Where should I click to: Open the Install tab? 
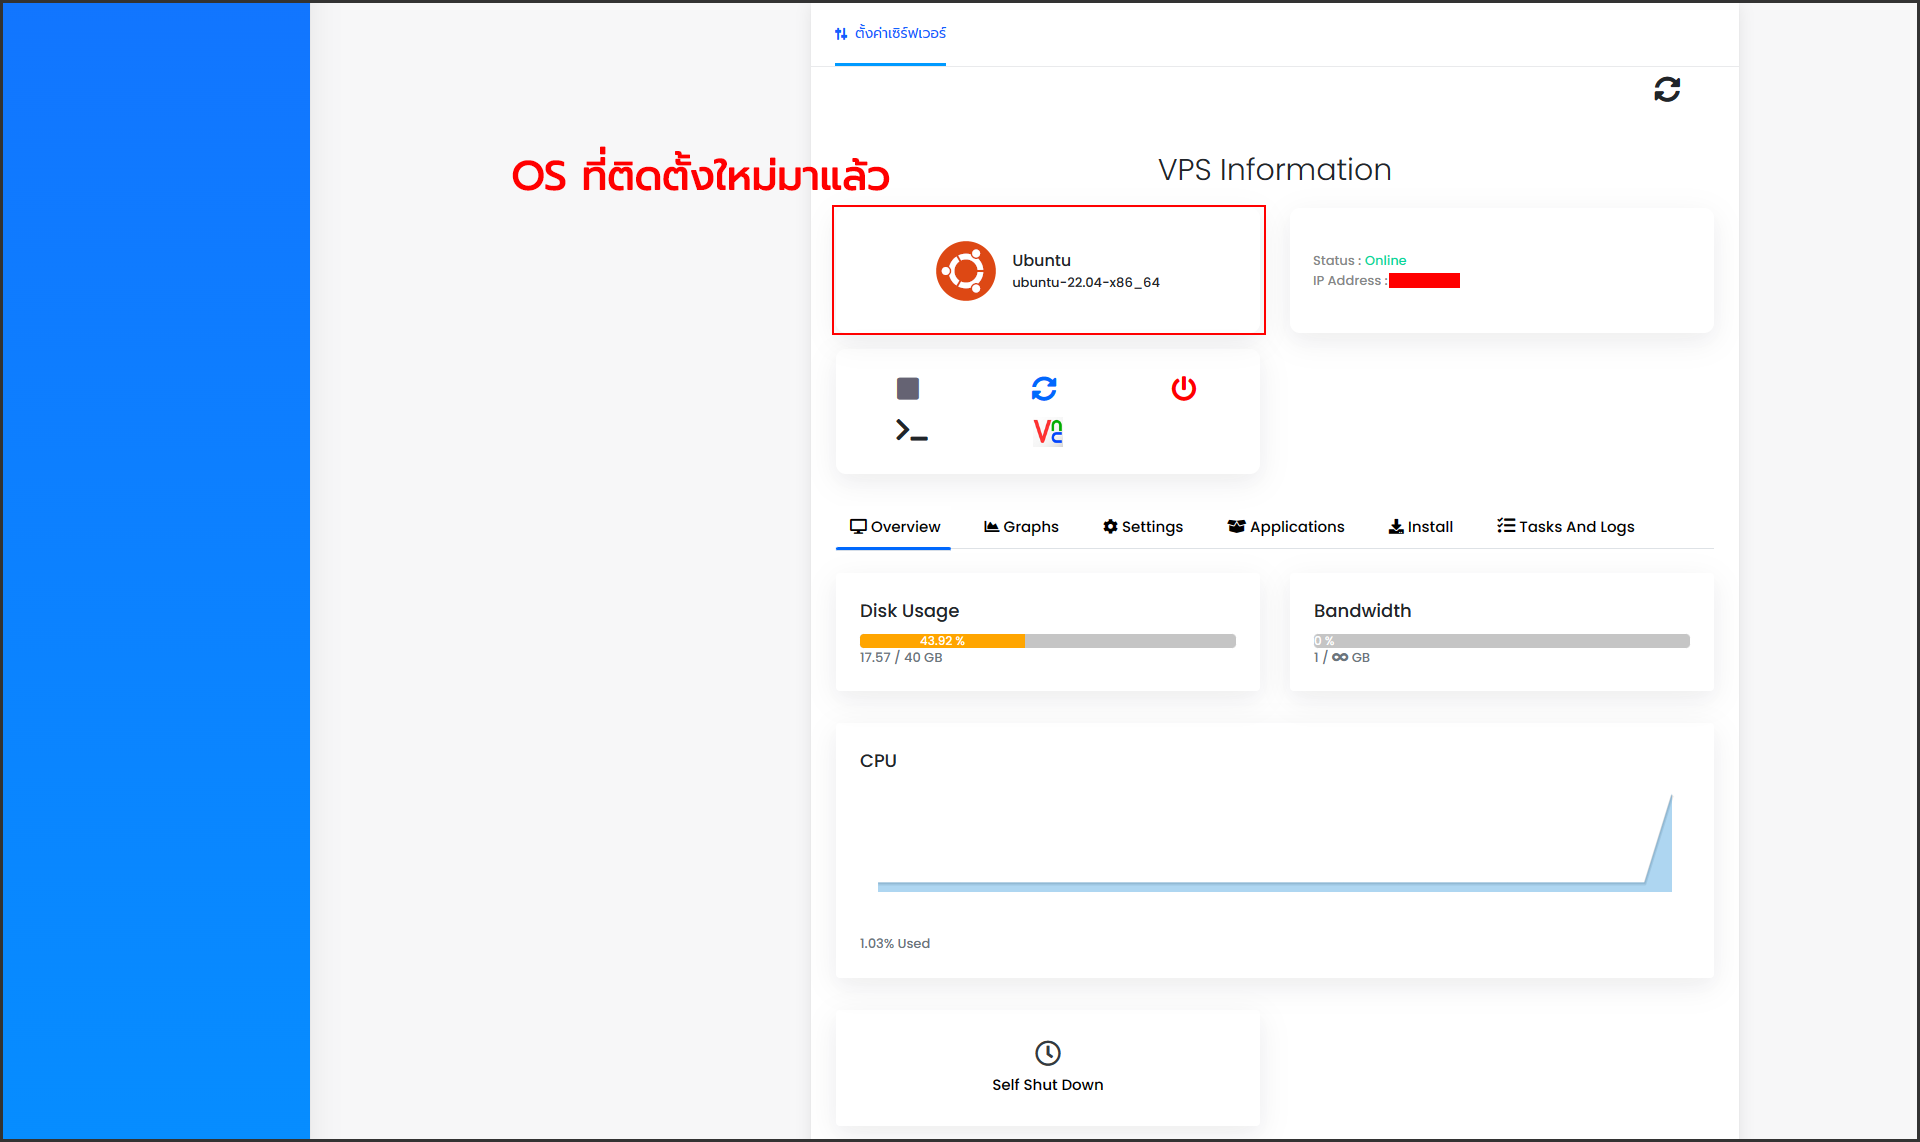(x=1420, y=526)
